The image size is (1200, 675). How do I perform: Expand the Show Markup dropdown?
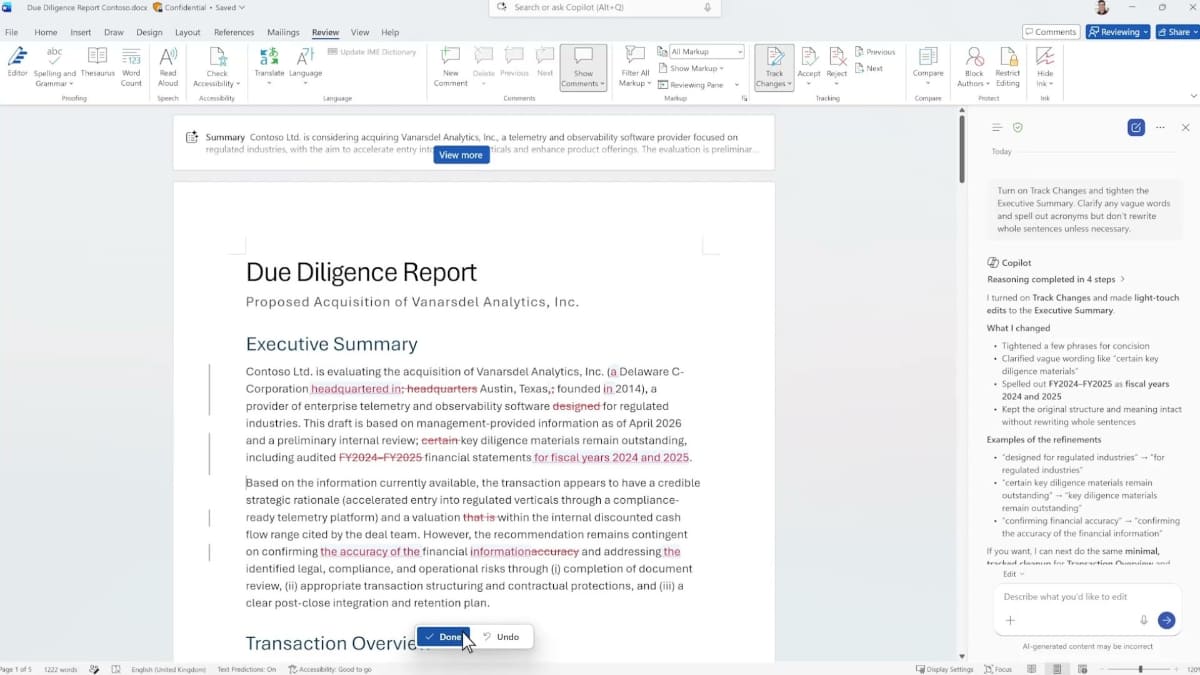[x=694, y=68]
